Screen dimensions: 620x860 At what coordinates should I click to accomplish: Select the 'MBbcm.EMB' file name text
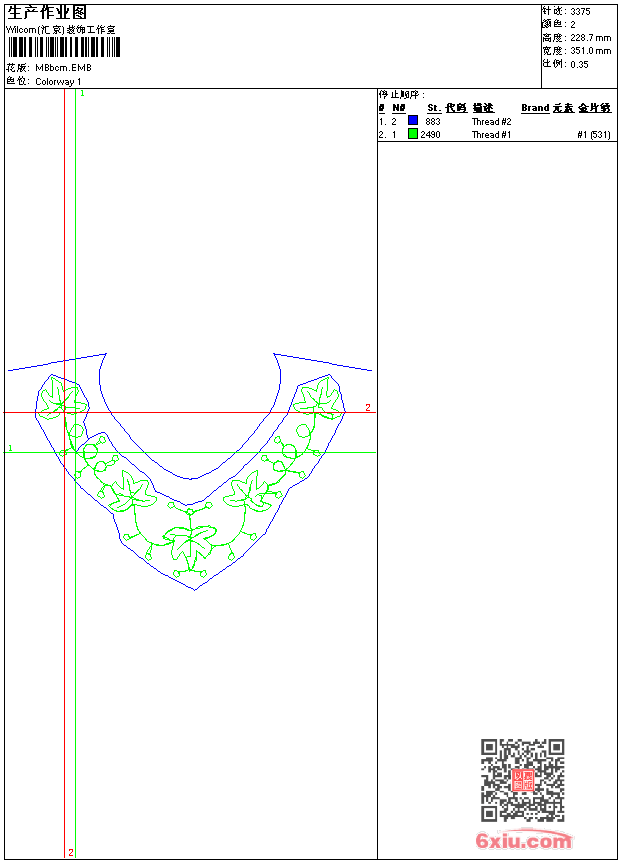coord(64,68)
